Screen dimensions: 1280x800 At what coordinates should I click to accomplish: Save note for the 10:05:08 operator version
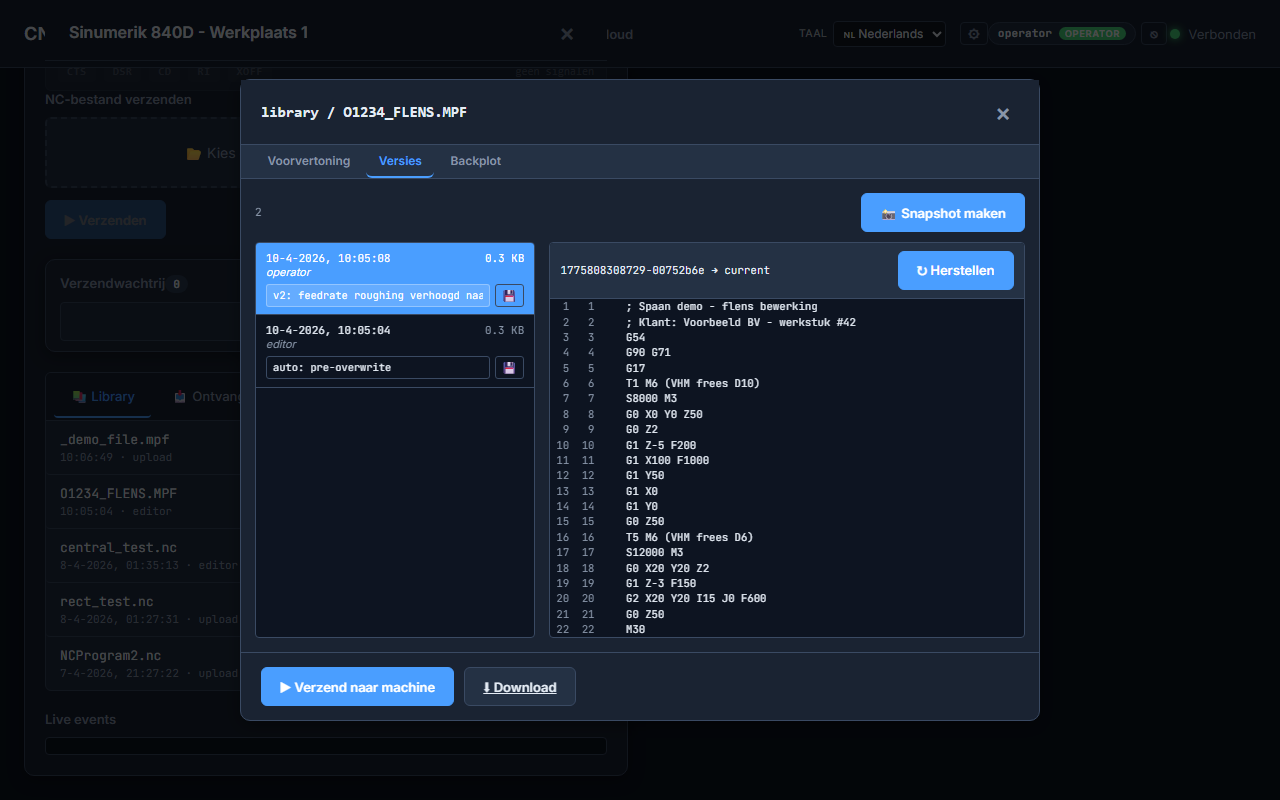[509, 296]
